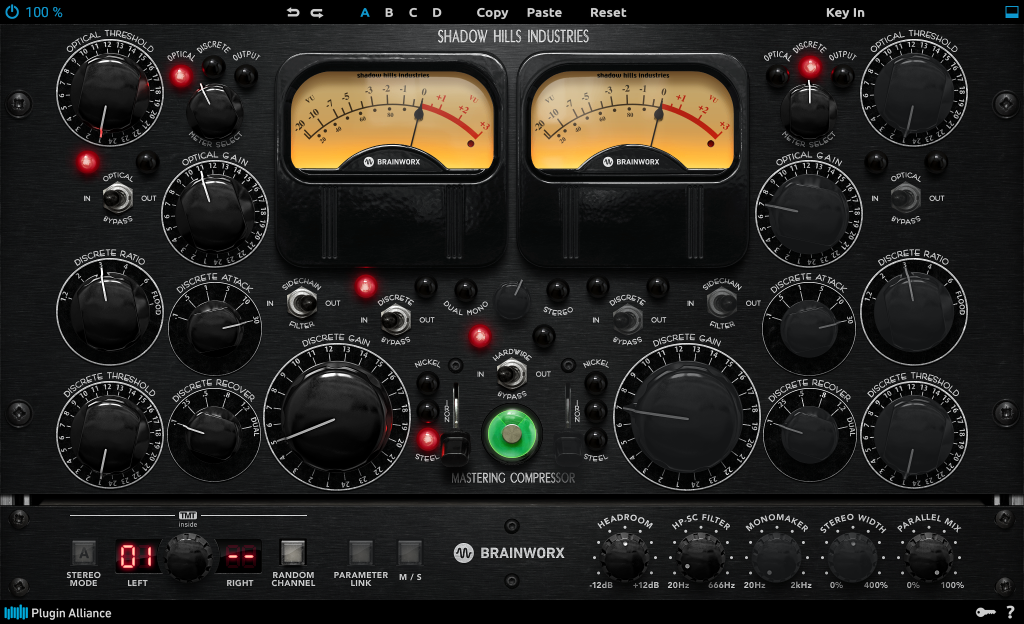Screen dimensions: 1024x624
Task: Click the left Steel transformer indicator
Action: click(x=428, y=439)
